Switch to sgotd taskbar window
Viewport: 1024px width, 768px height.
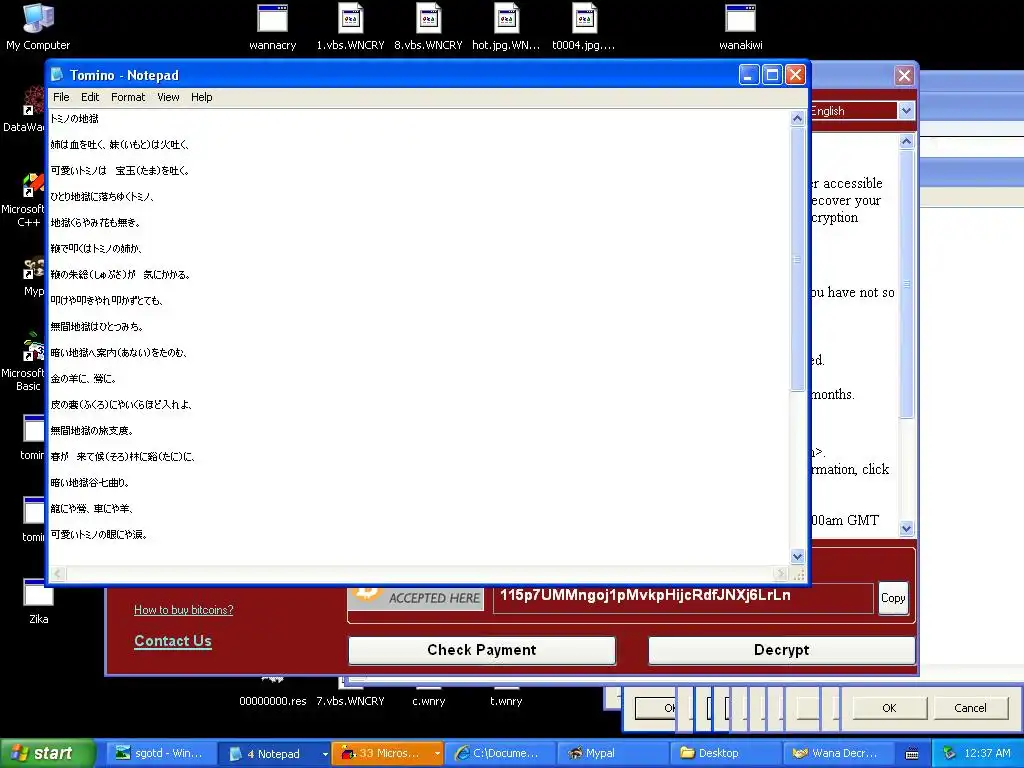(x=161, y=754)
